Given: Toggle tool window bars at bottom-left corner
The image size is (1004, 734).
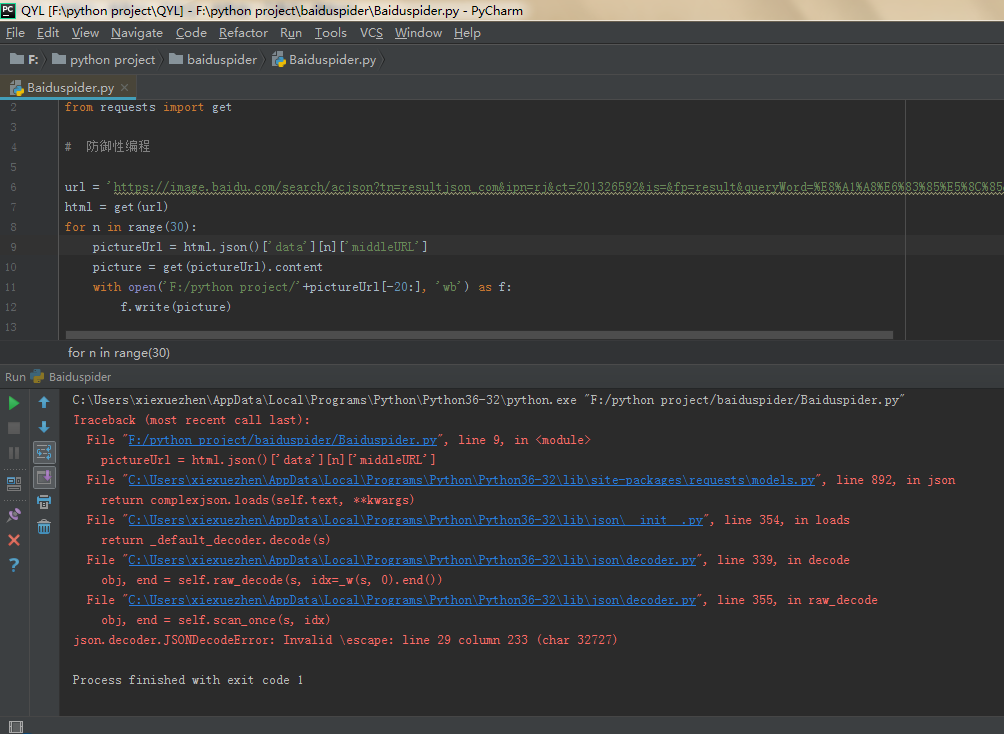Looking at the screenshot, I should click(x=14, y=726).
